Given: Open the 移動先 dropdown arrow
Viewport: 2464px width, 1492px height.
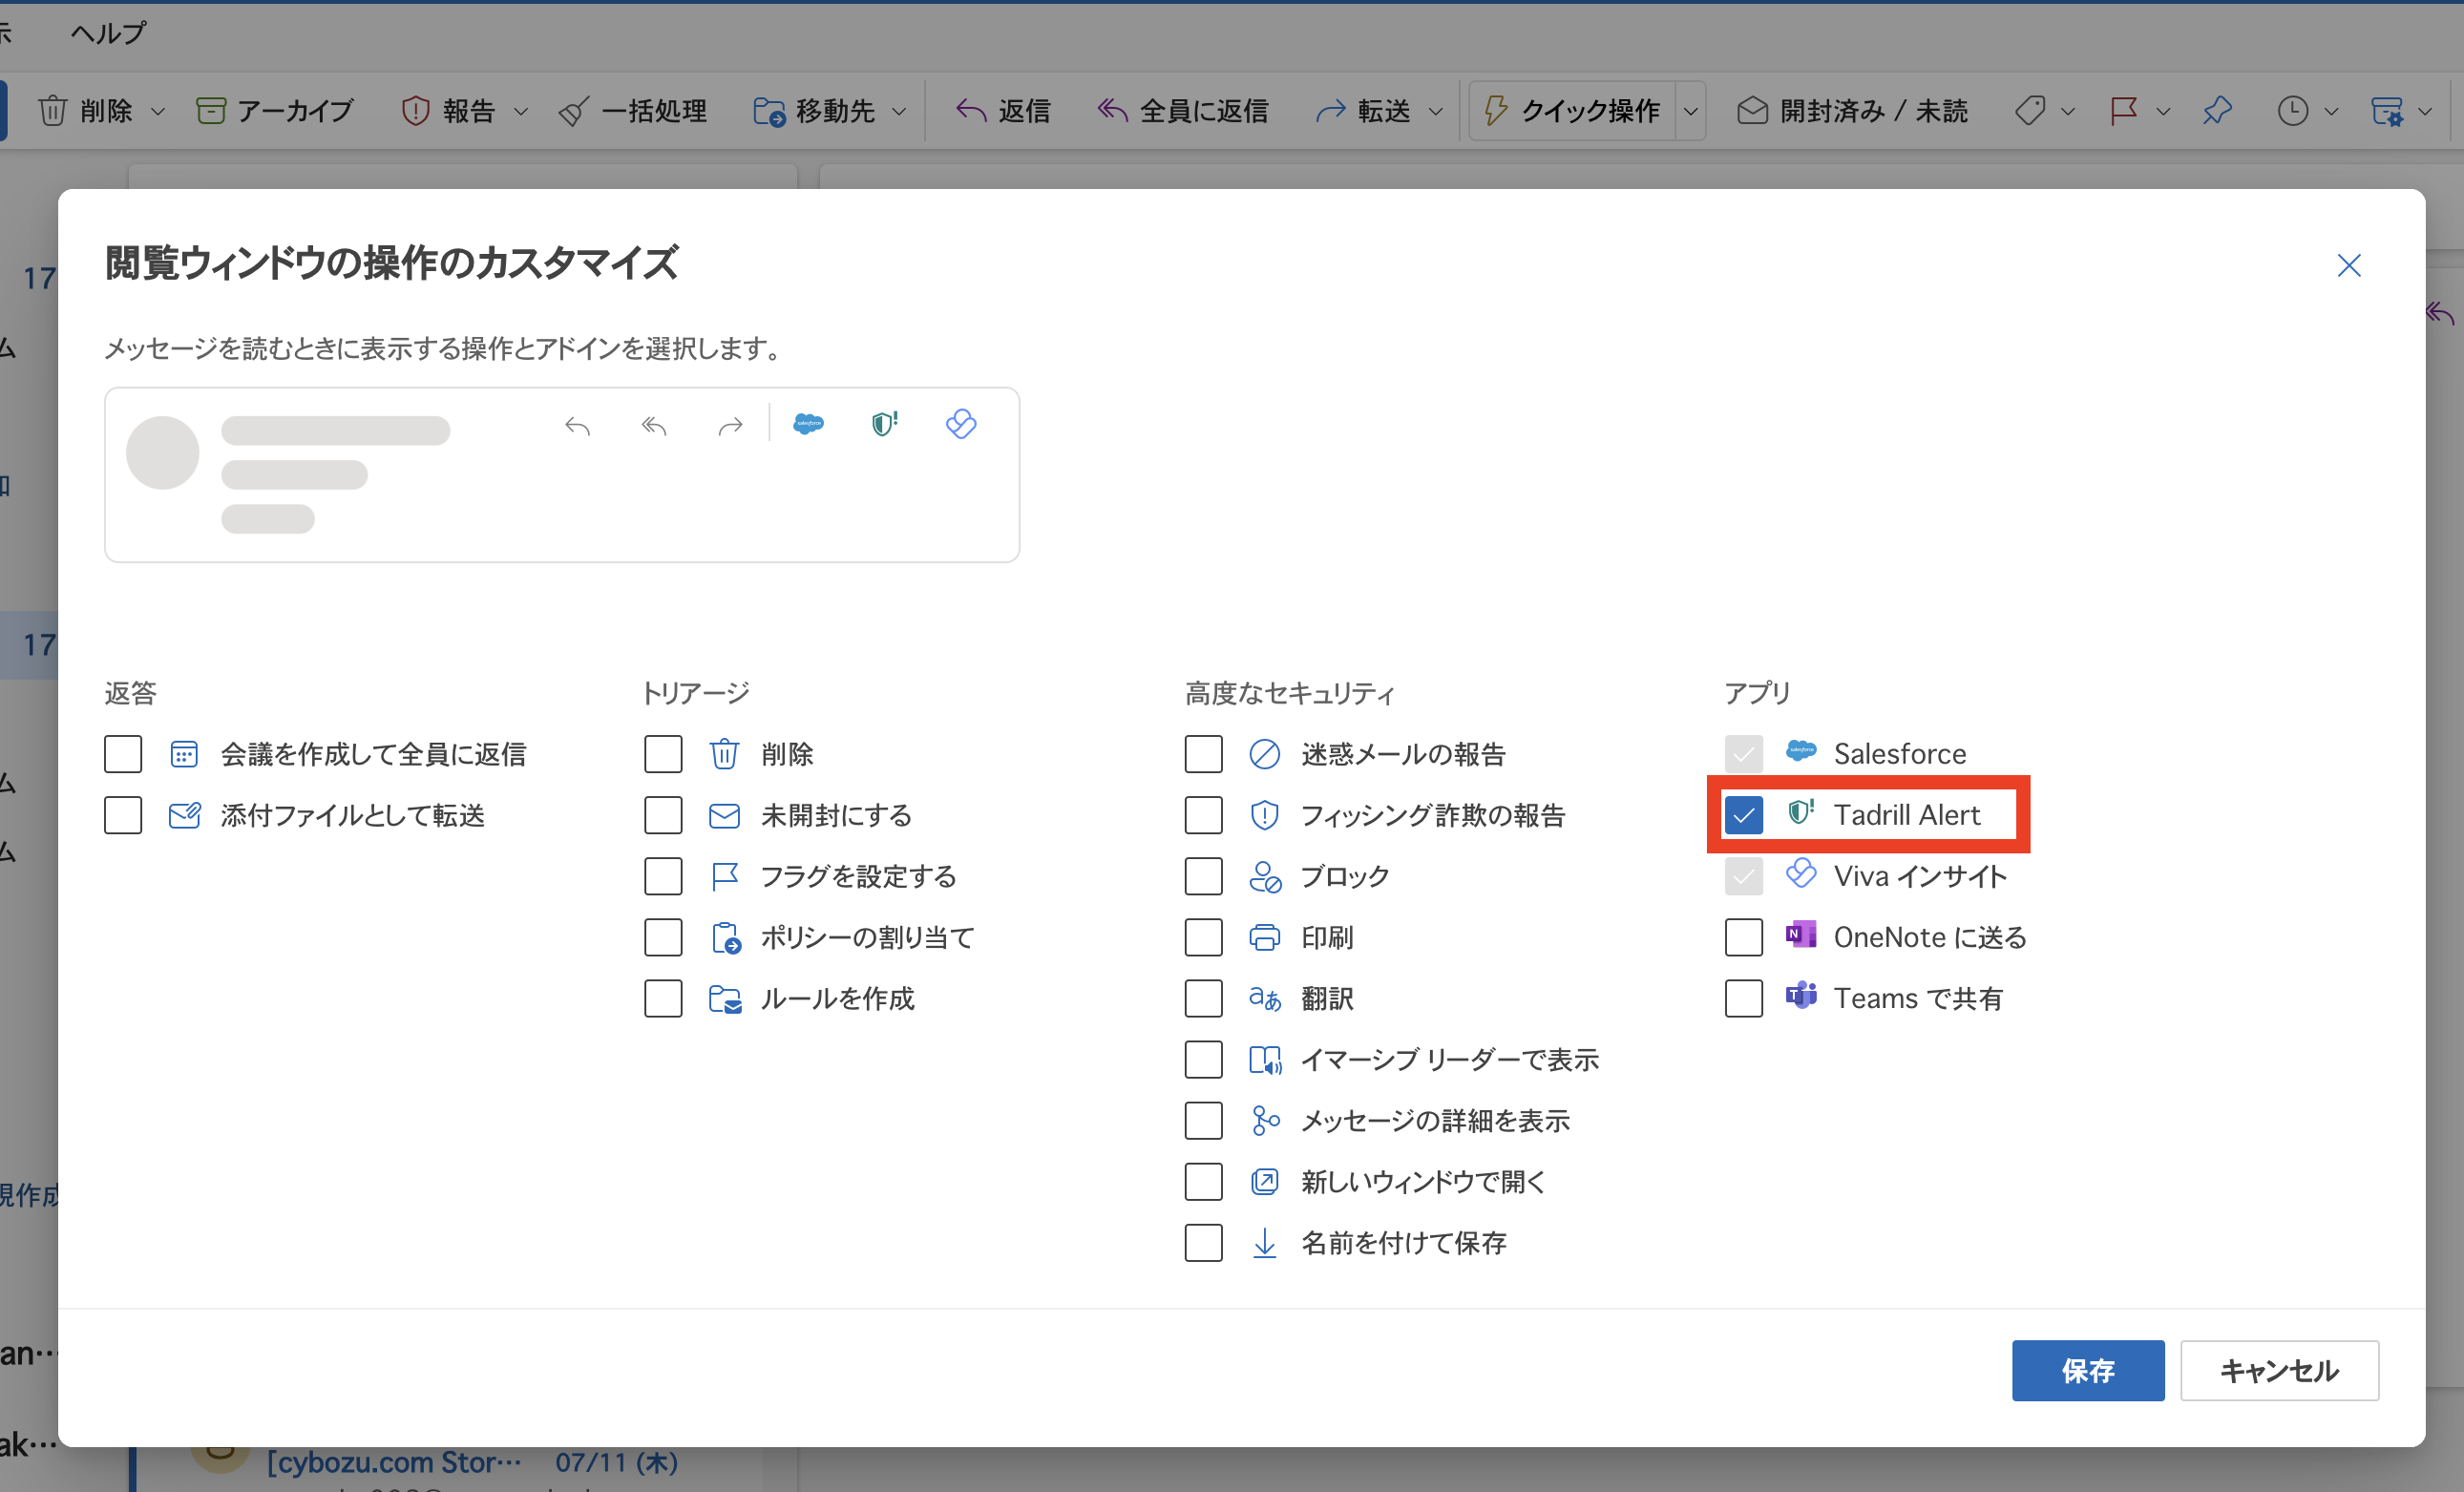Looking at the screenshot, I should tap(899, 111).
